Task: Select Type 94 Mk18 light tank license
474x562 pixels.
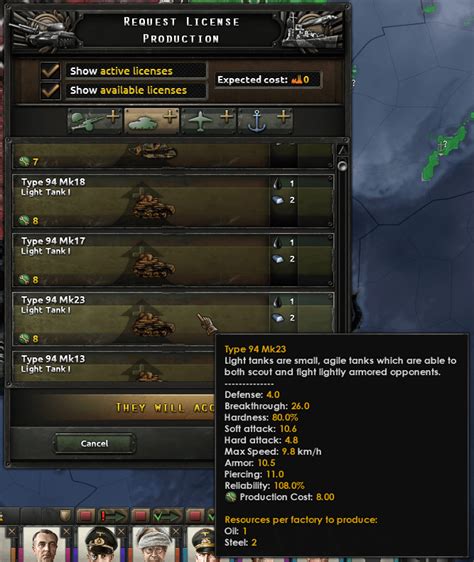Action: 173,201
